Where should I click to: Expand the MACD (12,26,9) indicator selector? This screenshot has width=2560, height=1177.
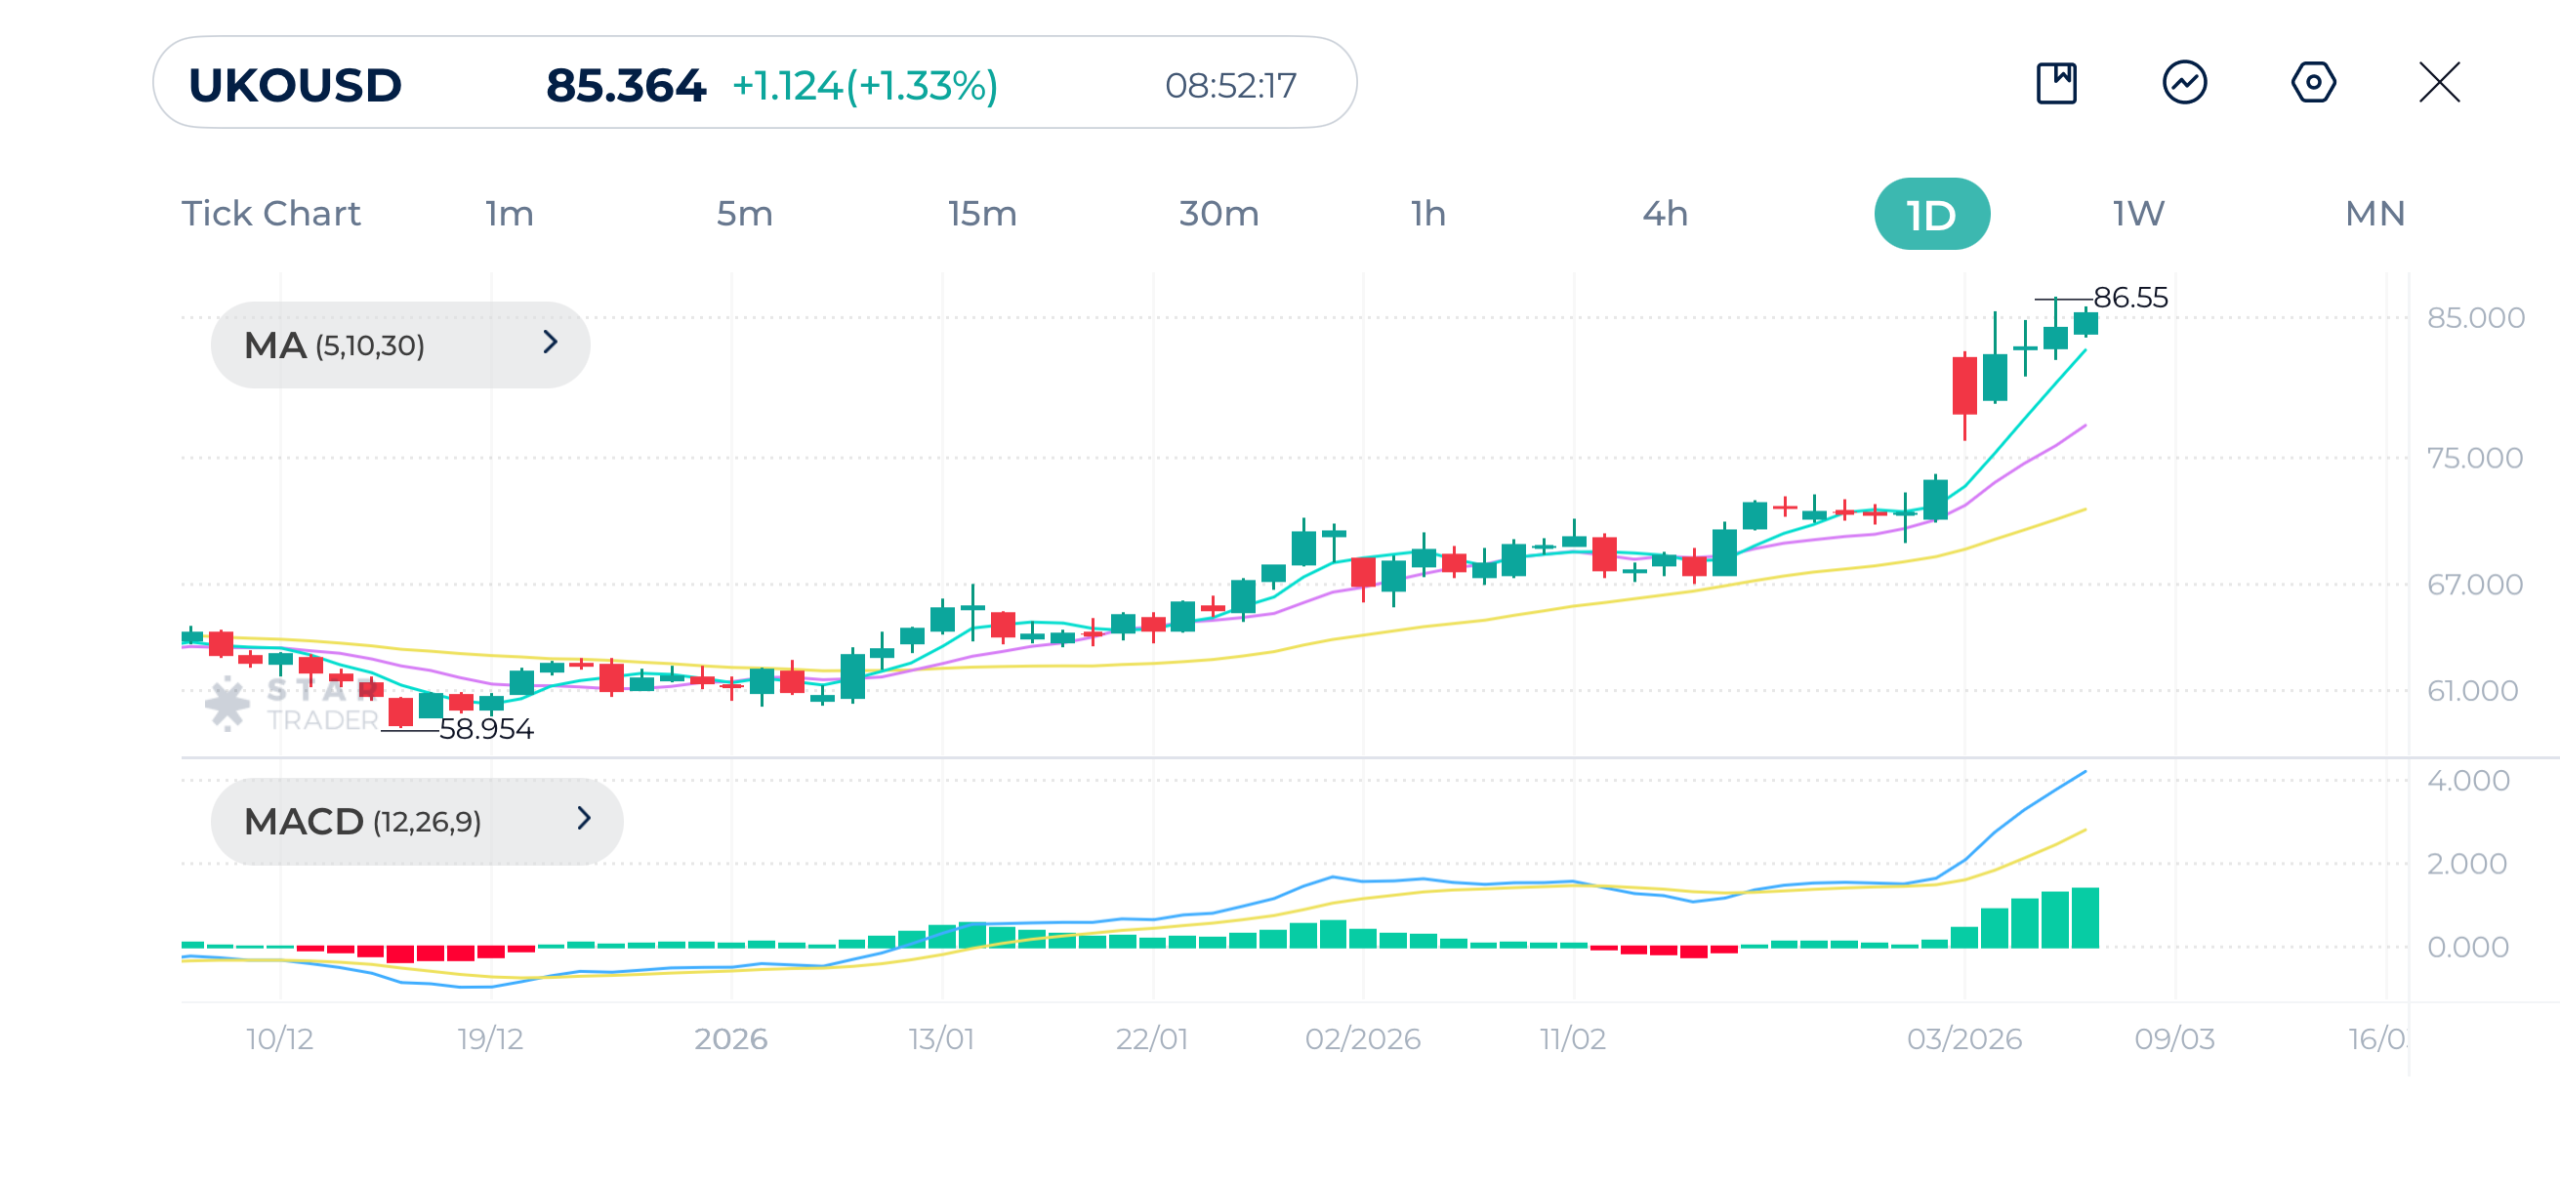pyautogui.click(x=416, y=821)
